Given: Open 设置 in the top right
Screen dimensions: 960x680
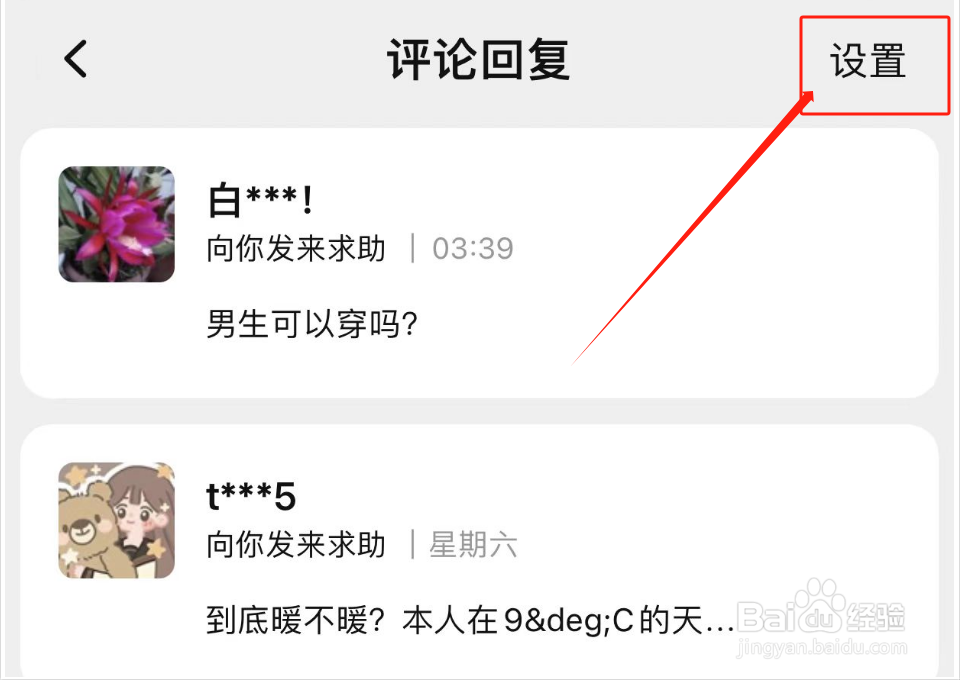Looking at the screenshot, I should point(868,61).
